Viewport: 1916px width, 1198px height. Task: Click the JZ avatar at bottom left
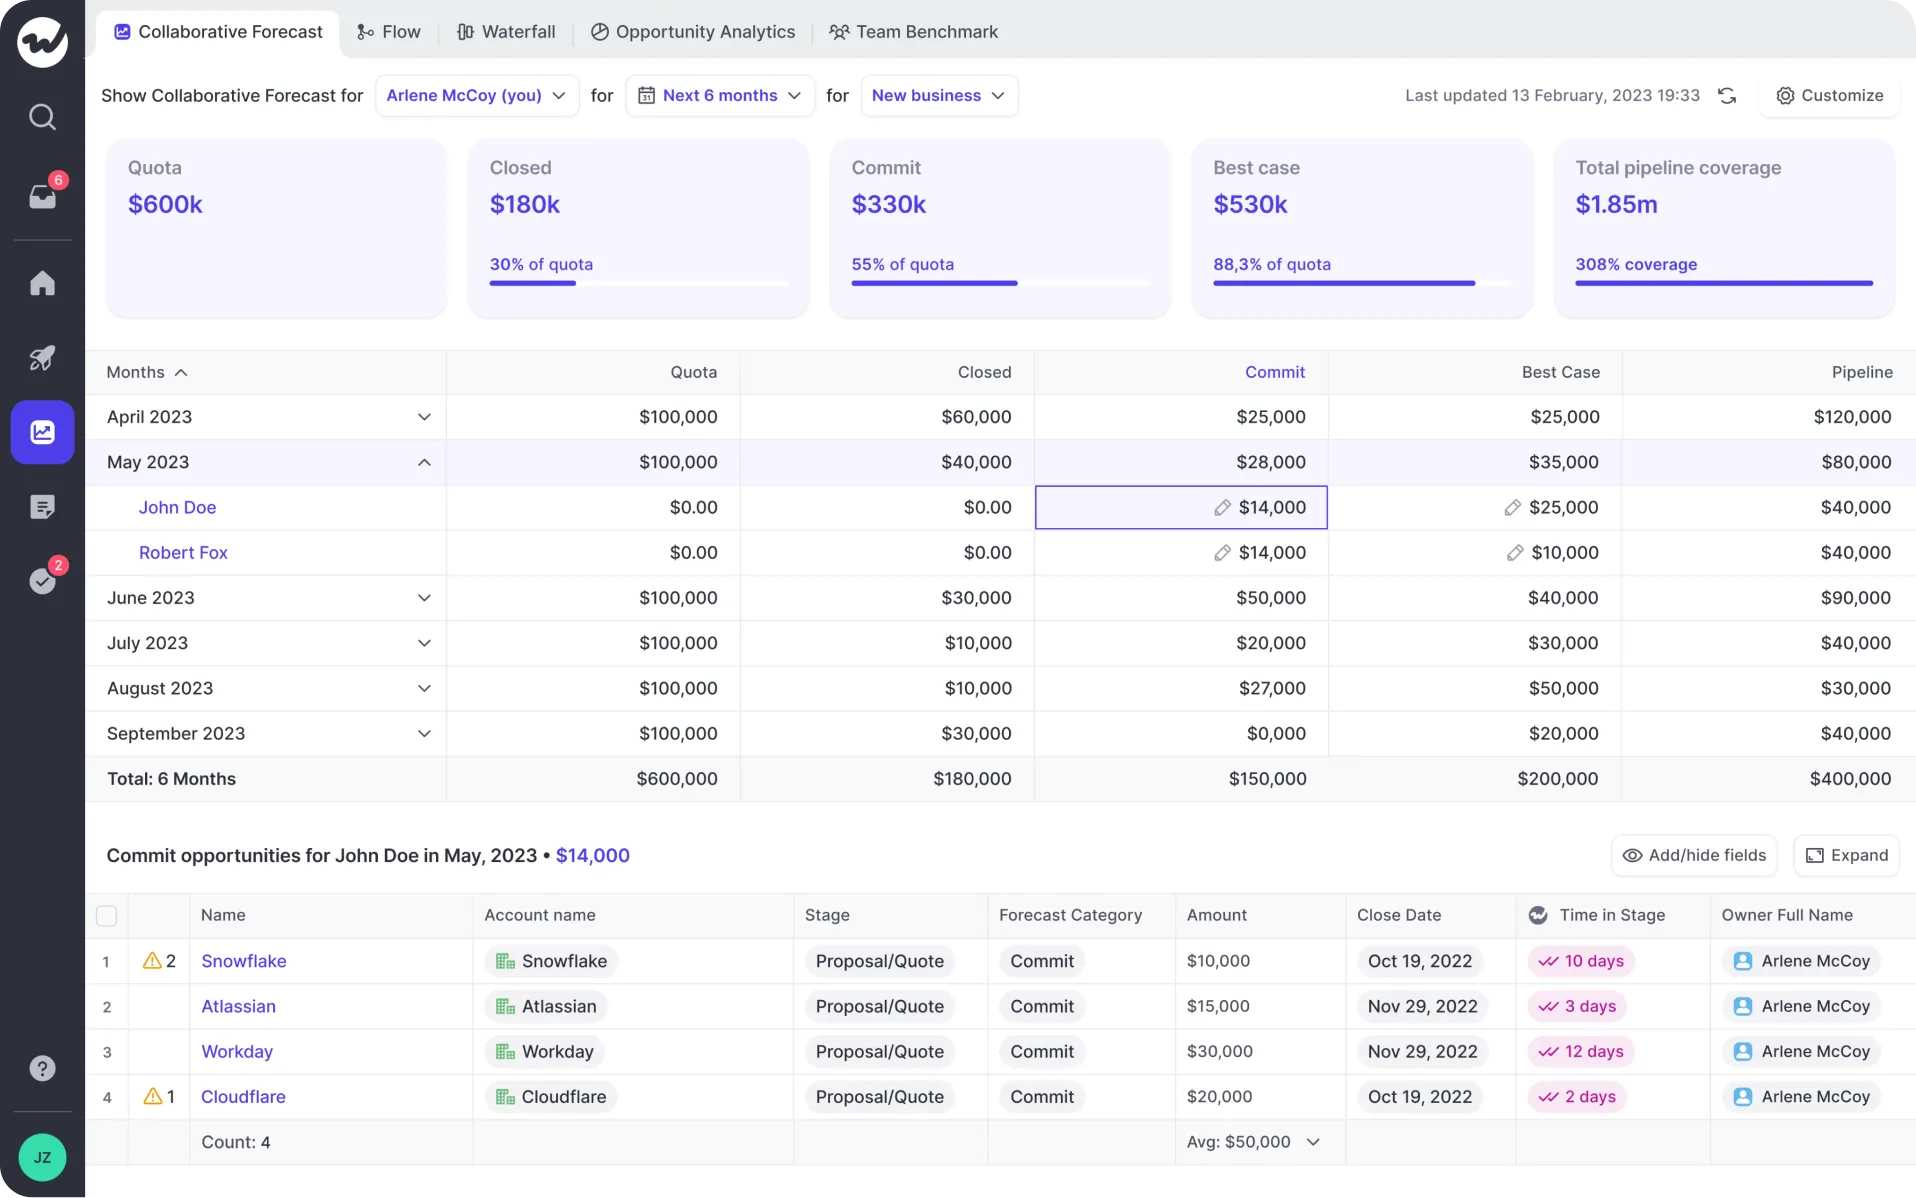click(42, 1156)
